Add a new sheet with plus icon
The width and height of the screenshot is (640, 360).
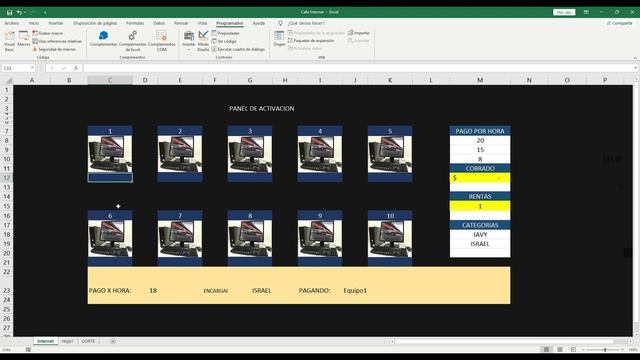coord(113,341)
